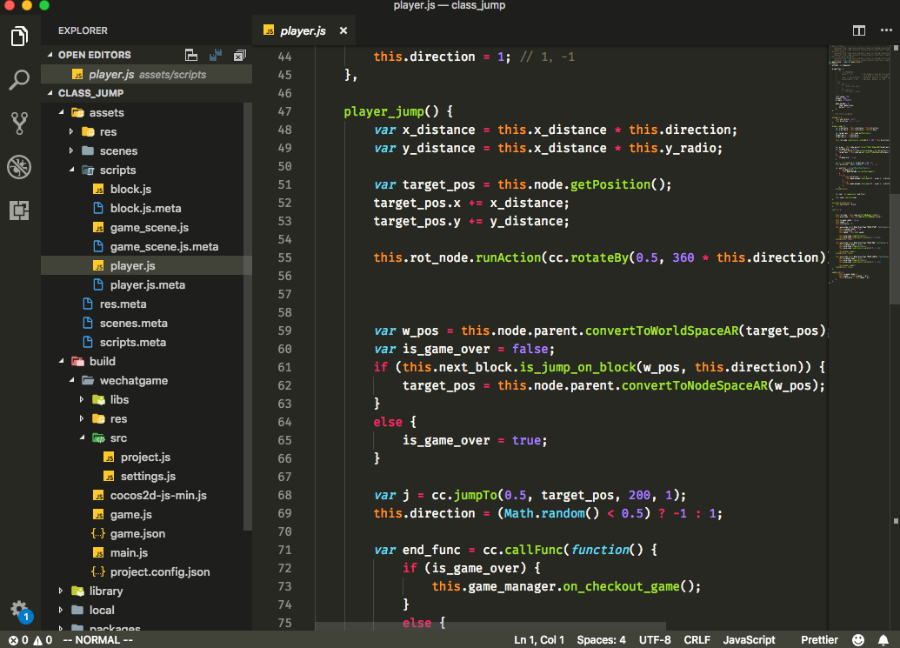
Task: Click Ln 1, Col 1 in status bar
Action: coord(539,640)
